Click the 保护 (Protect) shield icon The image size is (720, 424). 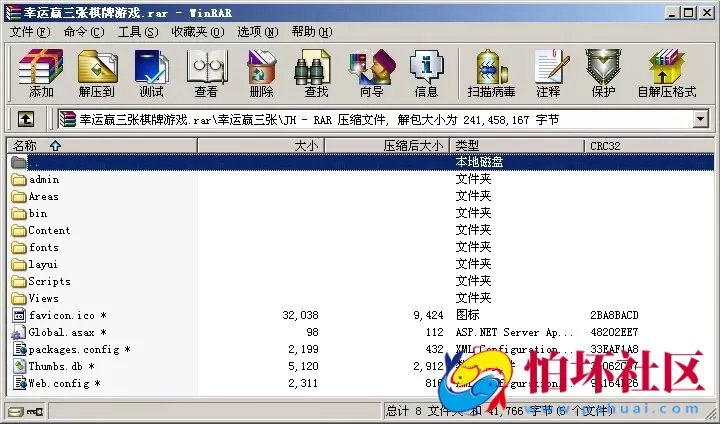(603, 73)
